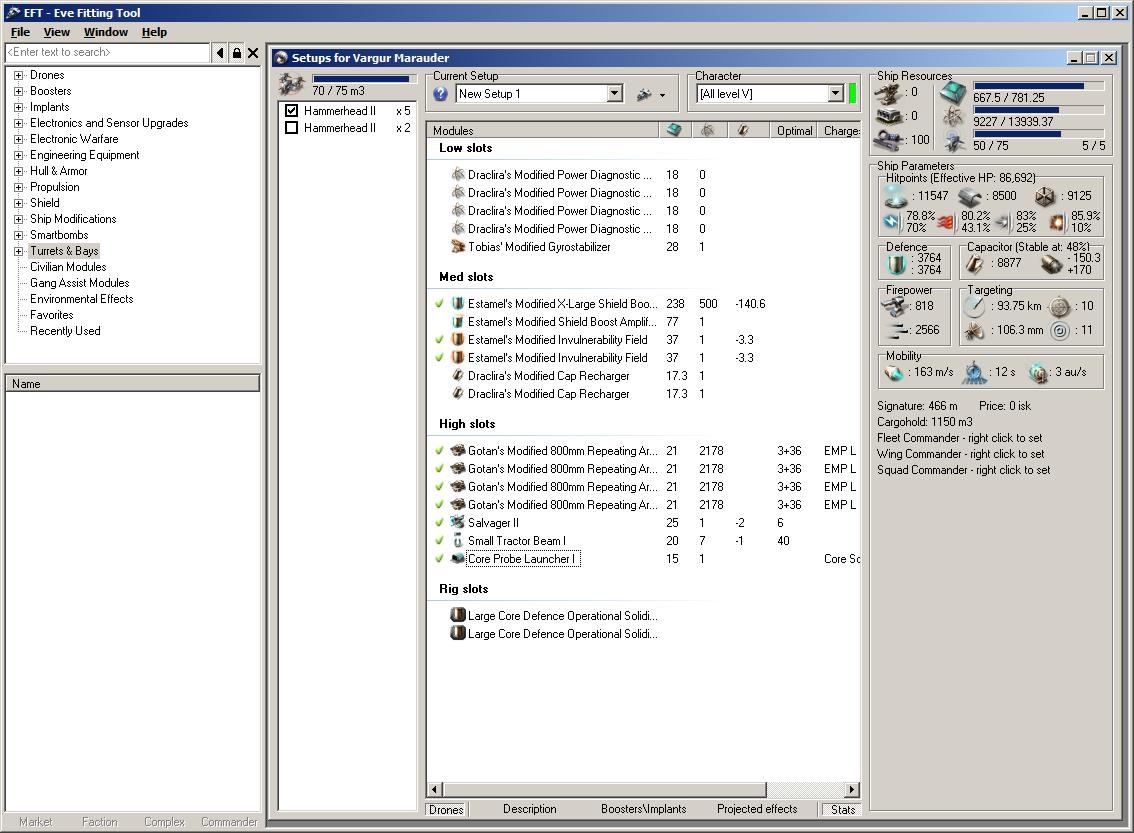Open the View menu

pyautogui.click(x=56, y=32)
